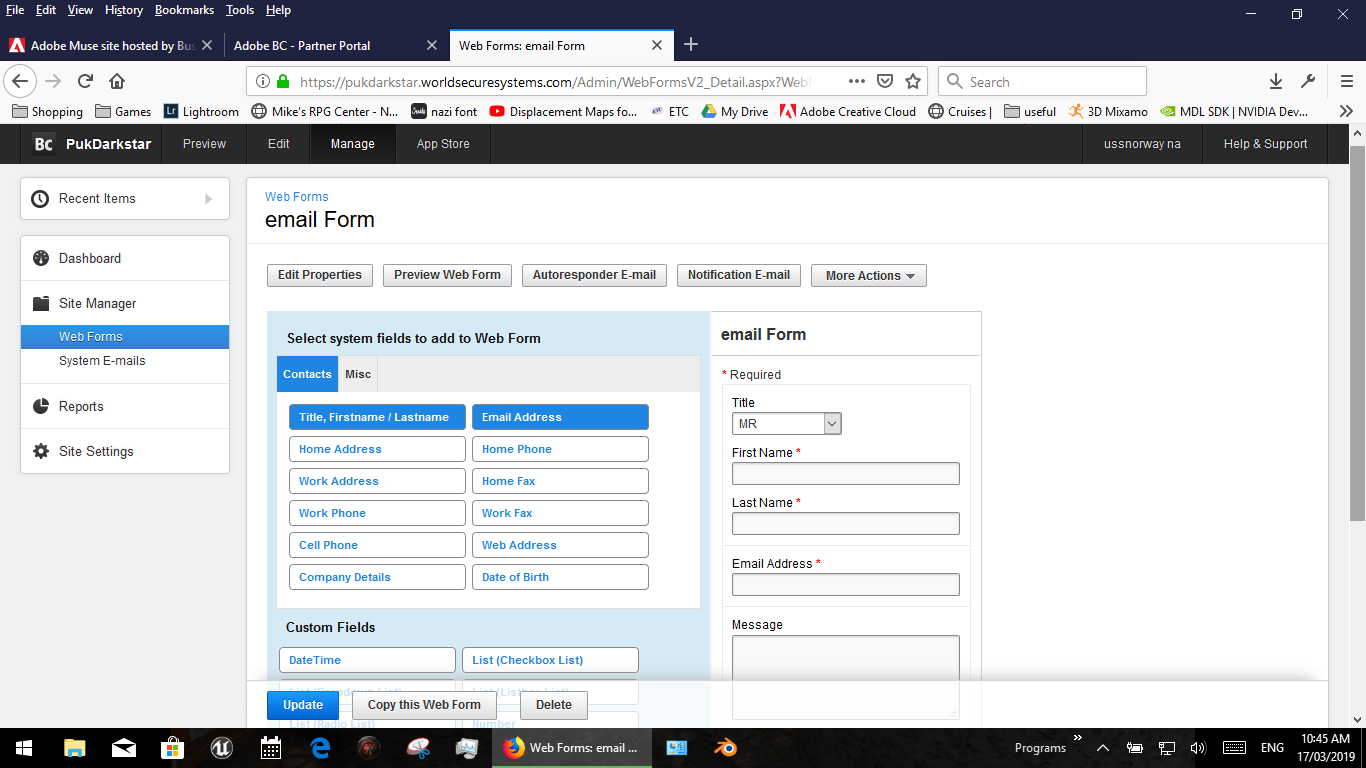Open System E-mails in the sidebar
The height and width of the screenshot is (768, 1366).
102,361
